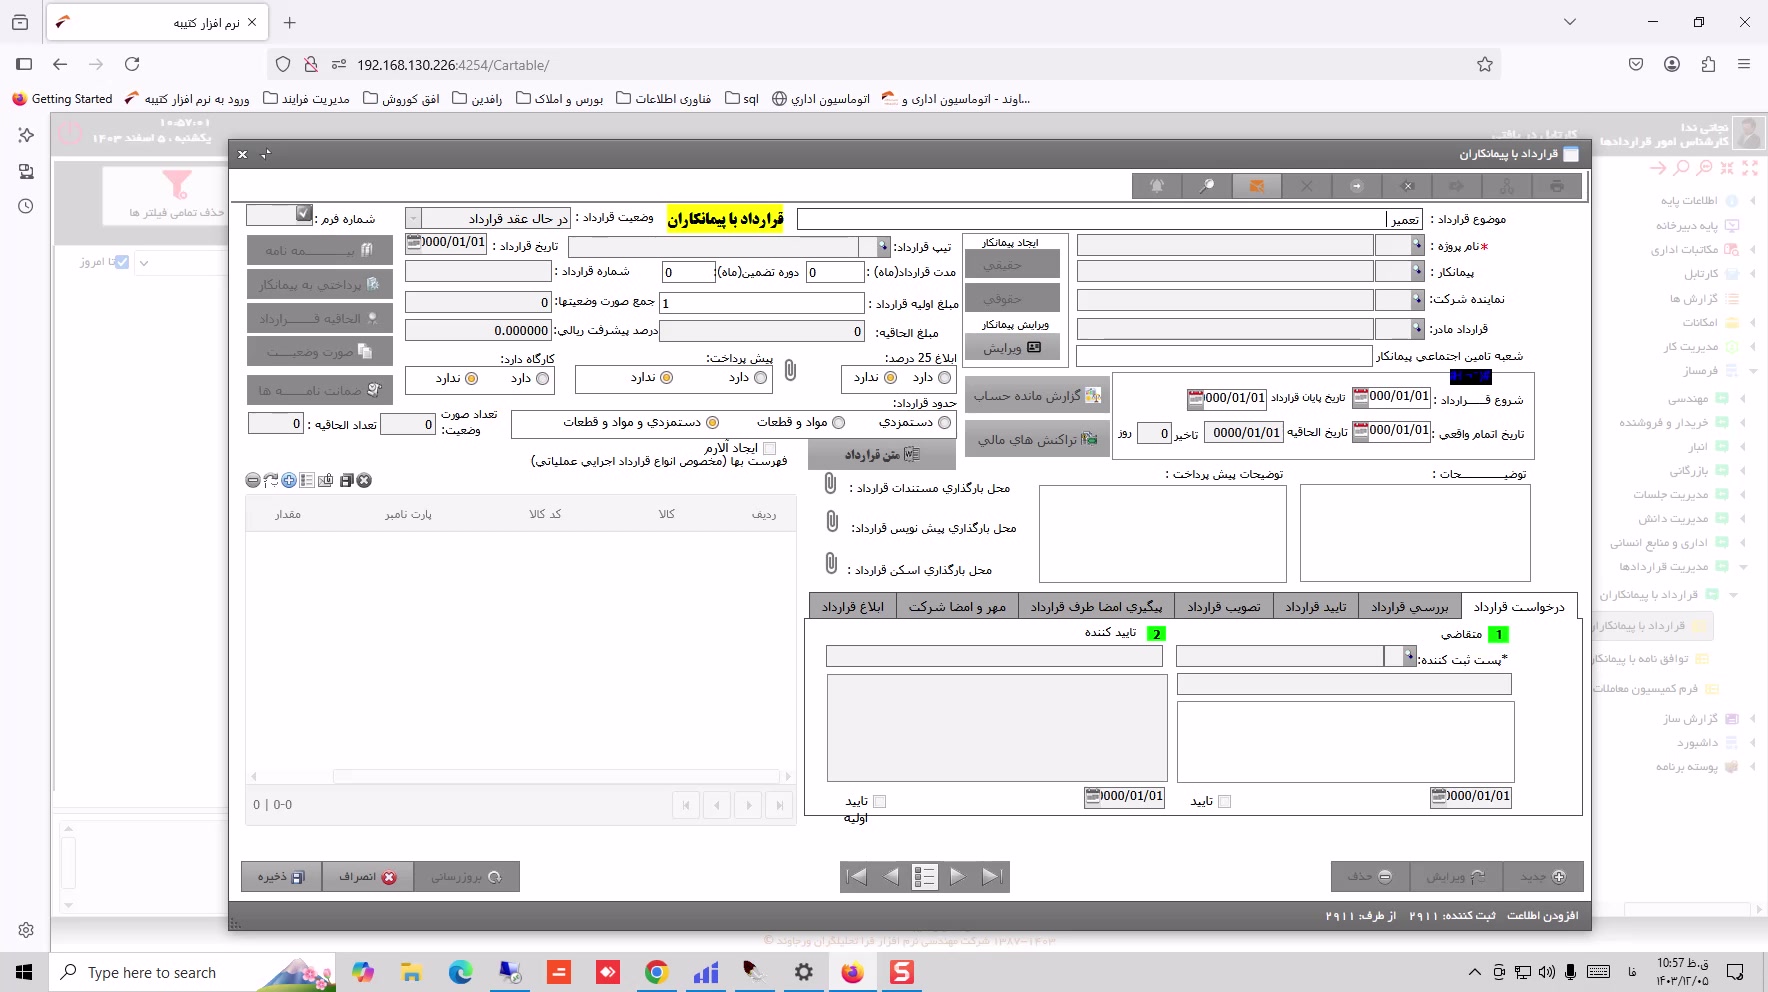Viewport: 1768px width, 992px height.
Task: Click the record list icon in navigation bar
Action: pos(924,877)
